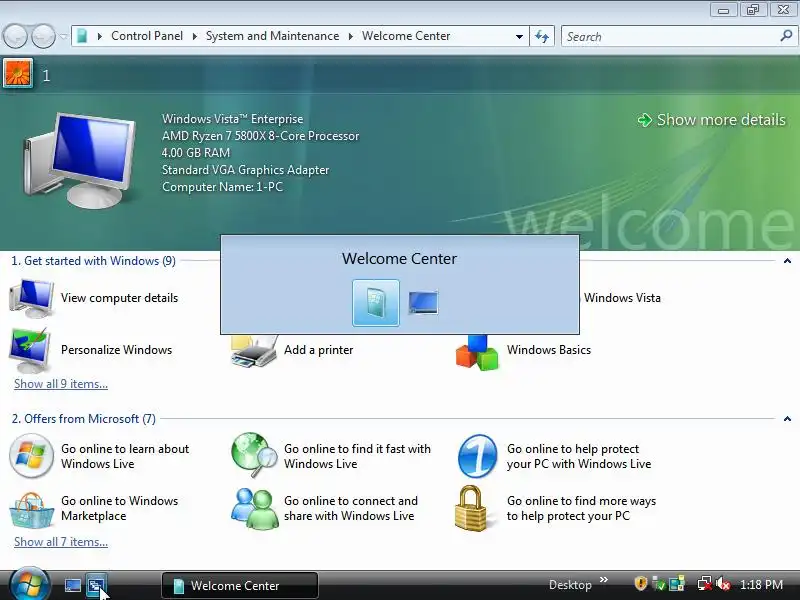Select the Windows Basics label

[x=549, y=350]
